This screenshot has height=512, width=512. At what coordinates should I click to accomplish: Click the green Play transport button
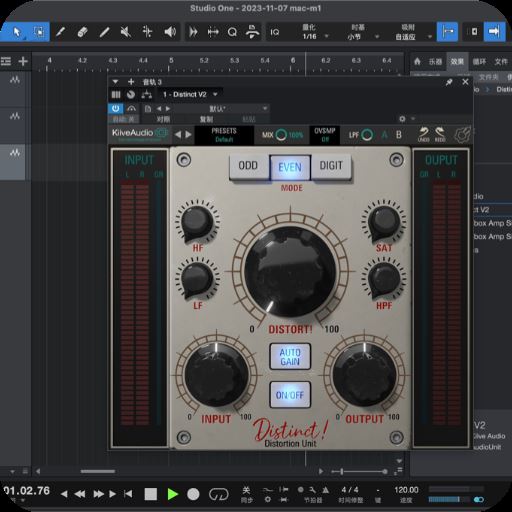173,494
